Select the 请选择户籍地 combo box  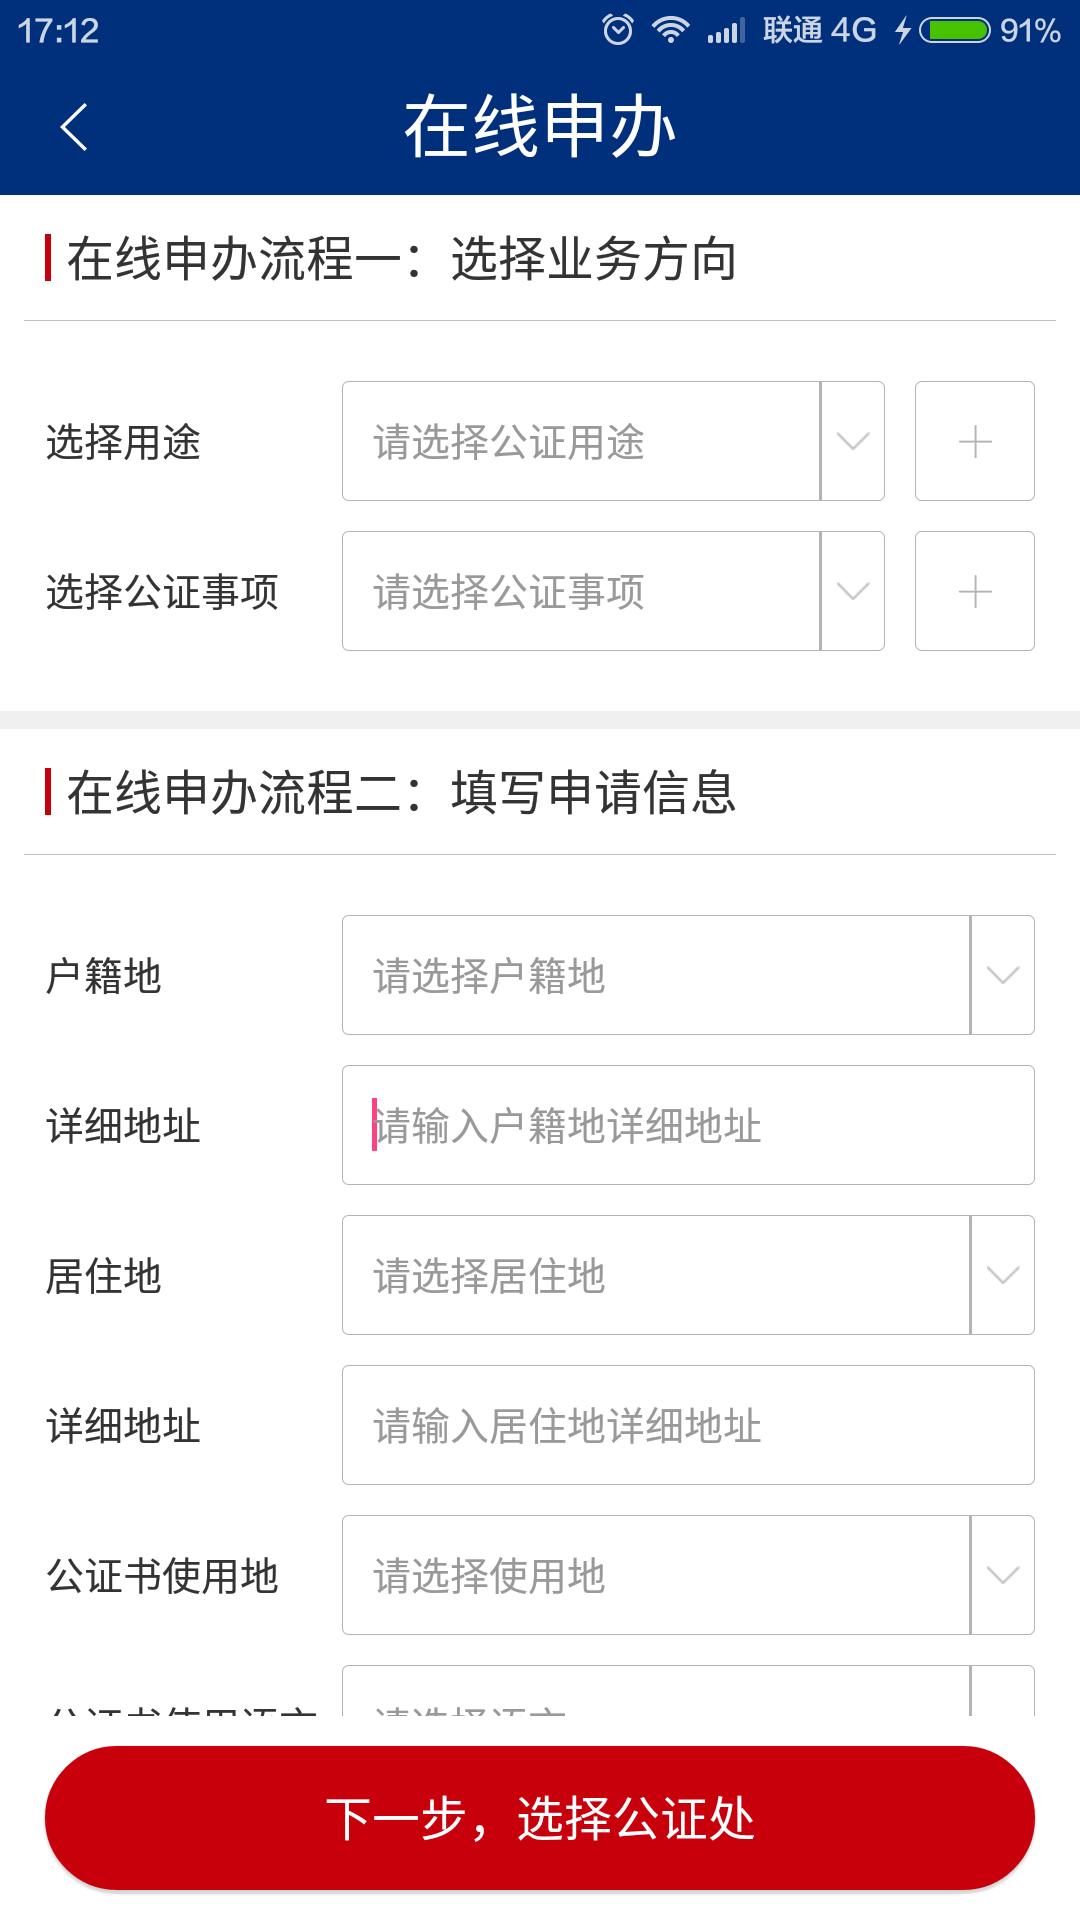pos(656,975)
